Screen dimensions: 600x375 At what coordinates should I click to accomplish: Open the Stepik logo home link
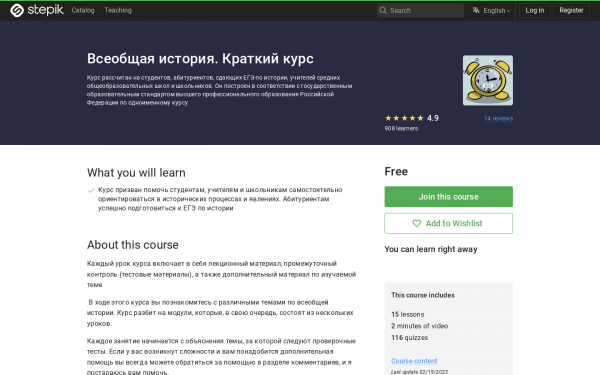tap(37, 10)
